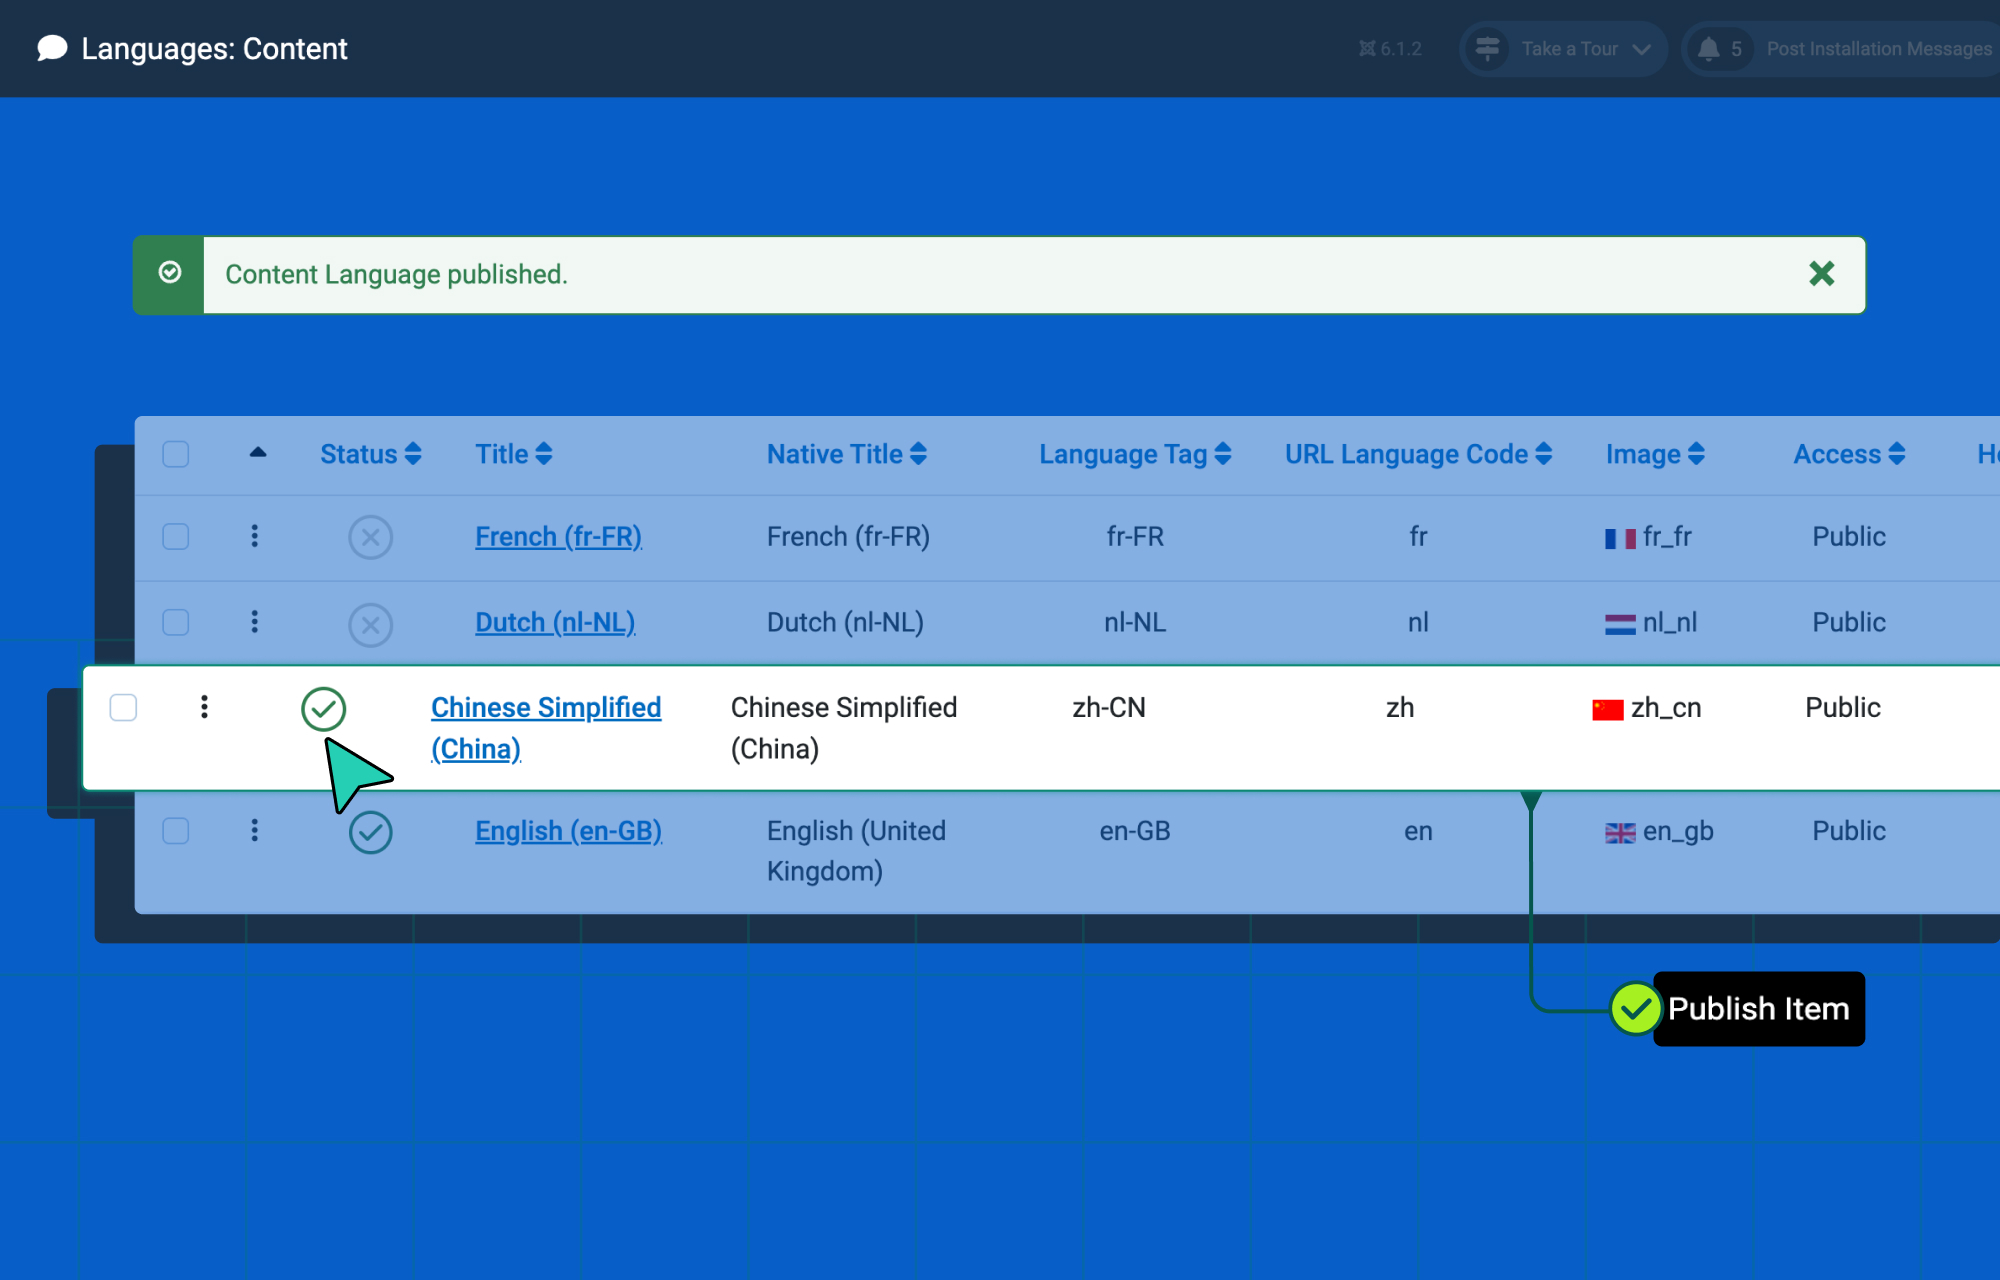This screenshot has width=2000, height=1280.
Task: Click 'Public' access in English row
Action: coord(1849,831)
